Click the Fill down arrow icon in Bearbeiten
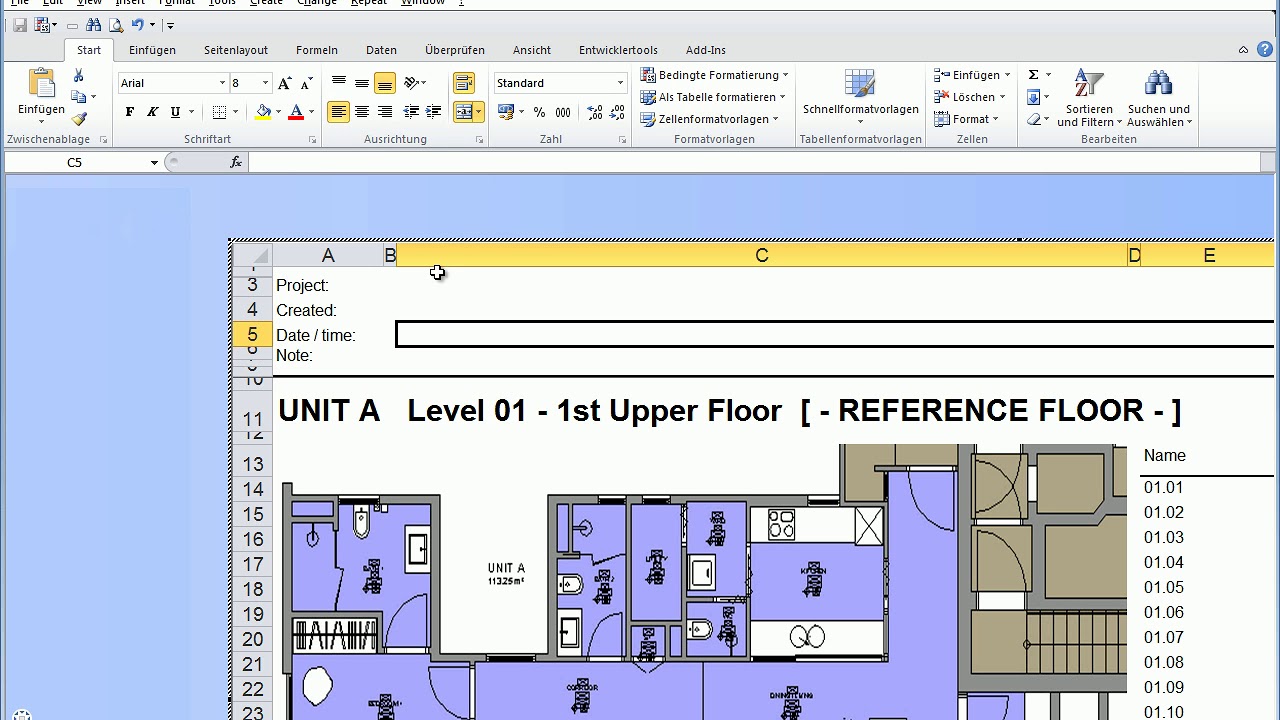This screenshot has height=720, width=1280. (1034, 97)
